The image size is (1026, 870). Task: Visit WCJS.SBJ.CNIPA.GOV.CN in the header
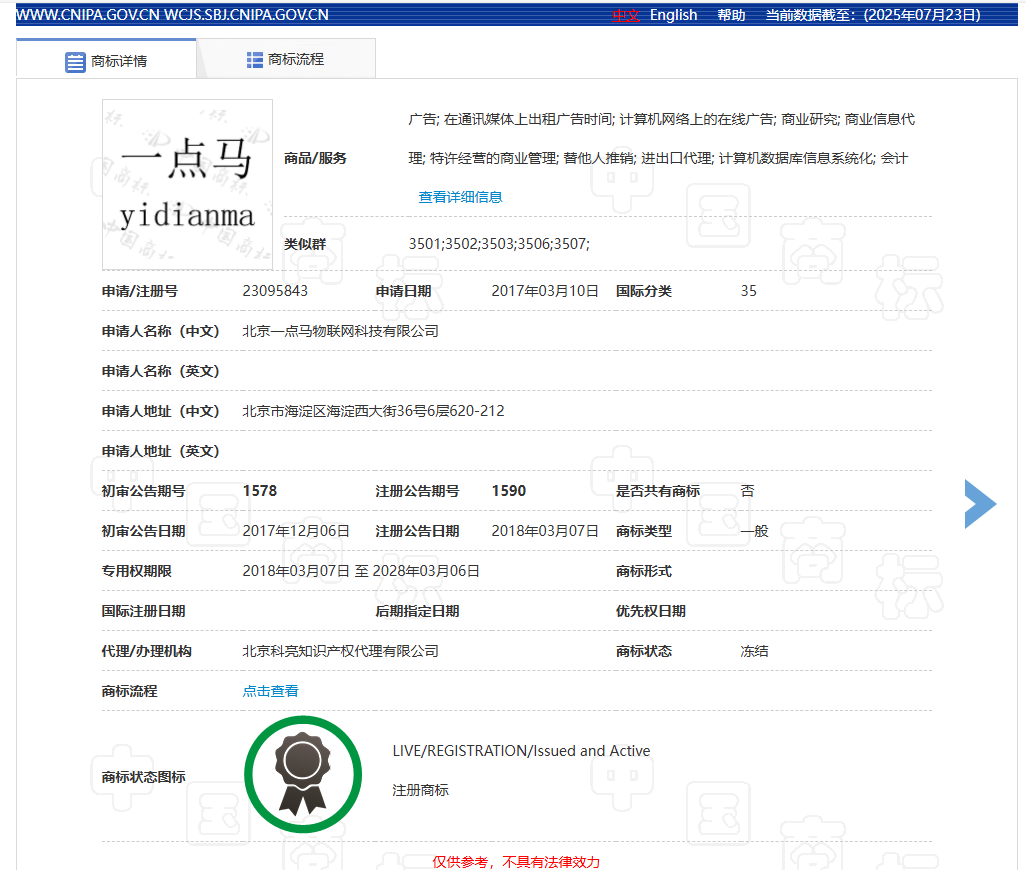point(245,15)
